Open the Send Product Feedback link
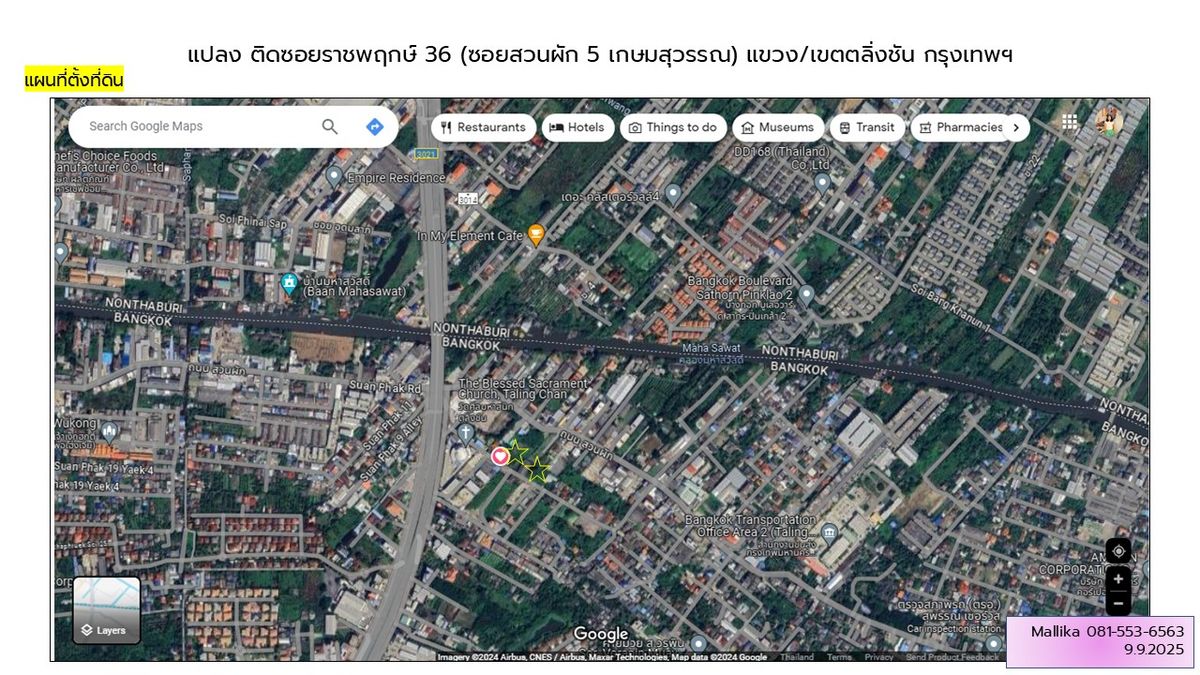 (x=952, y=657)
